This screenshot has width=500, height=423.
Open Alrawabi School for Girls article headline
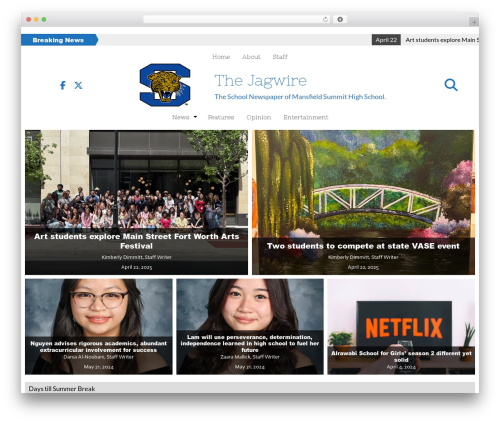tap(401, 356)
